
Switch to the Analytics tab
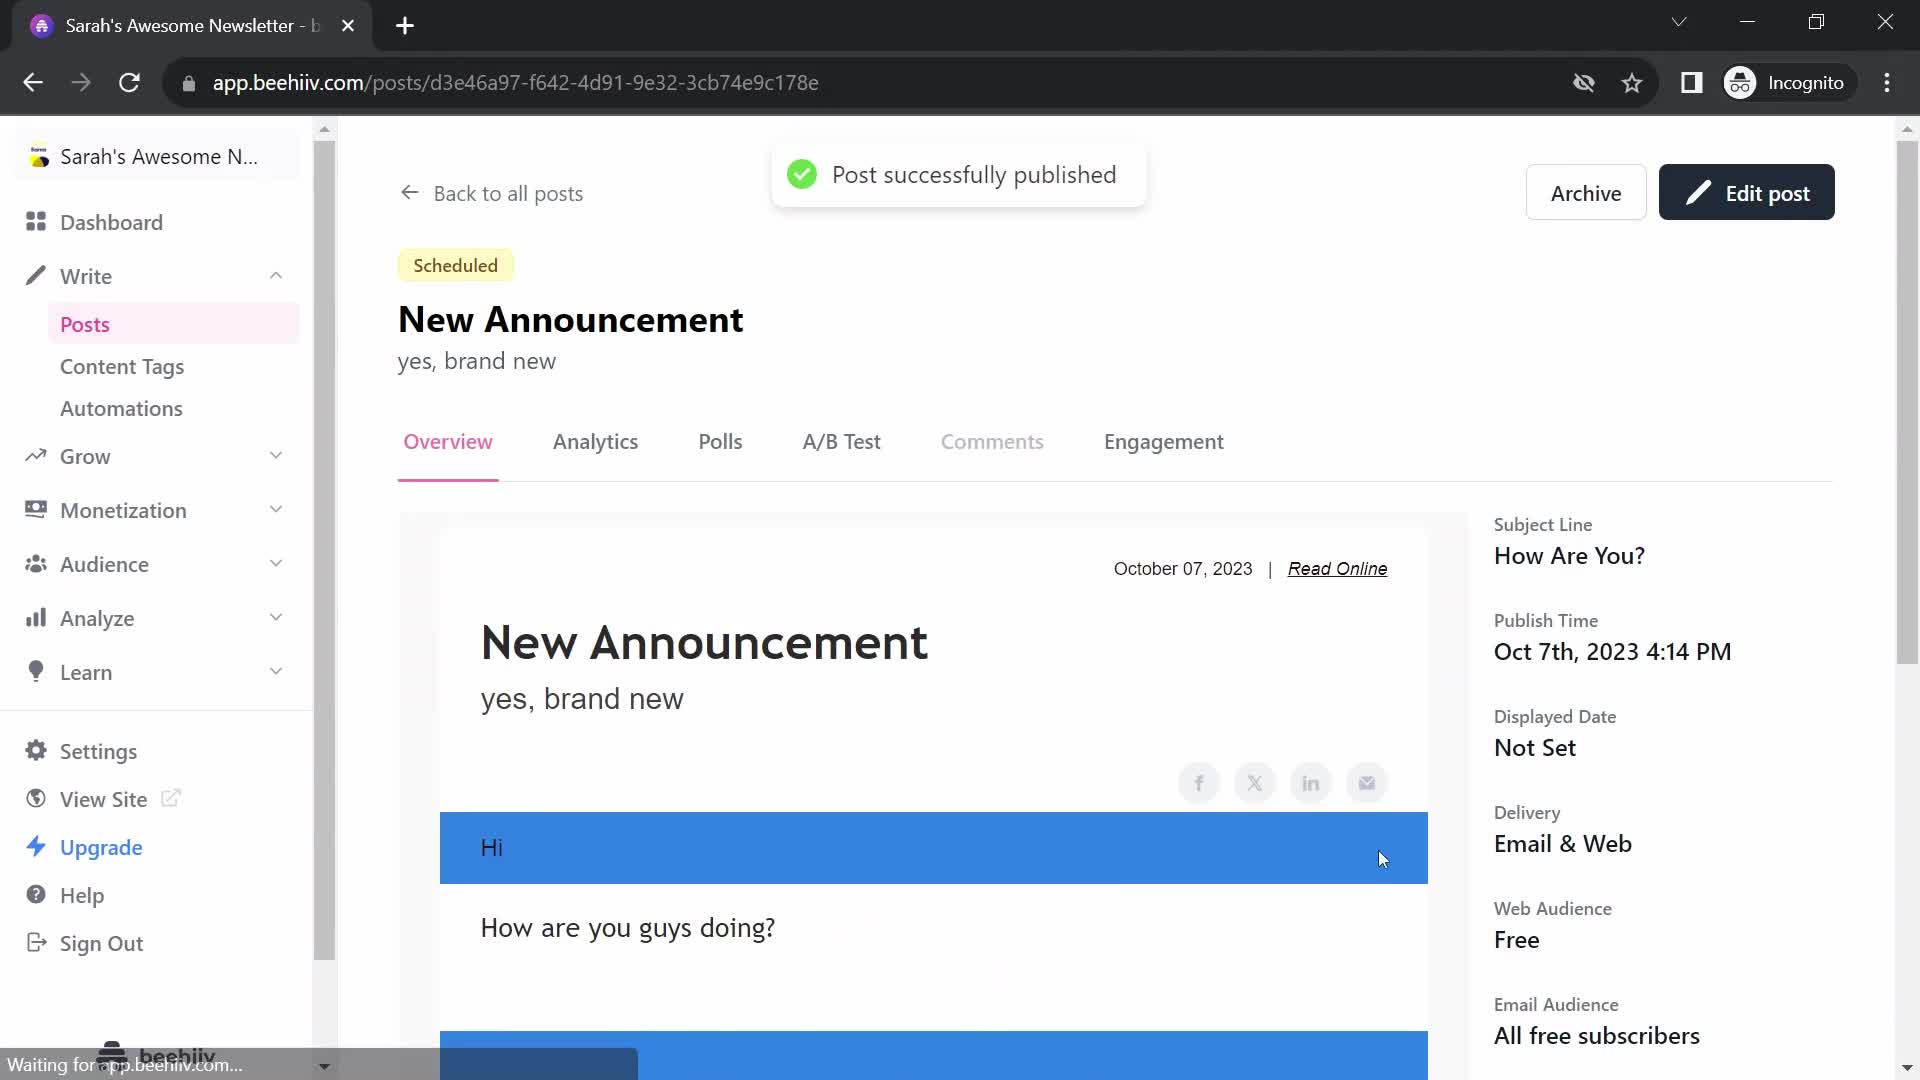595,440
